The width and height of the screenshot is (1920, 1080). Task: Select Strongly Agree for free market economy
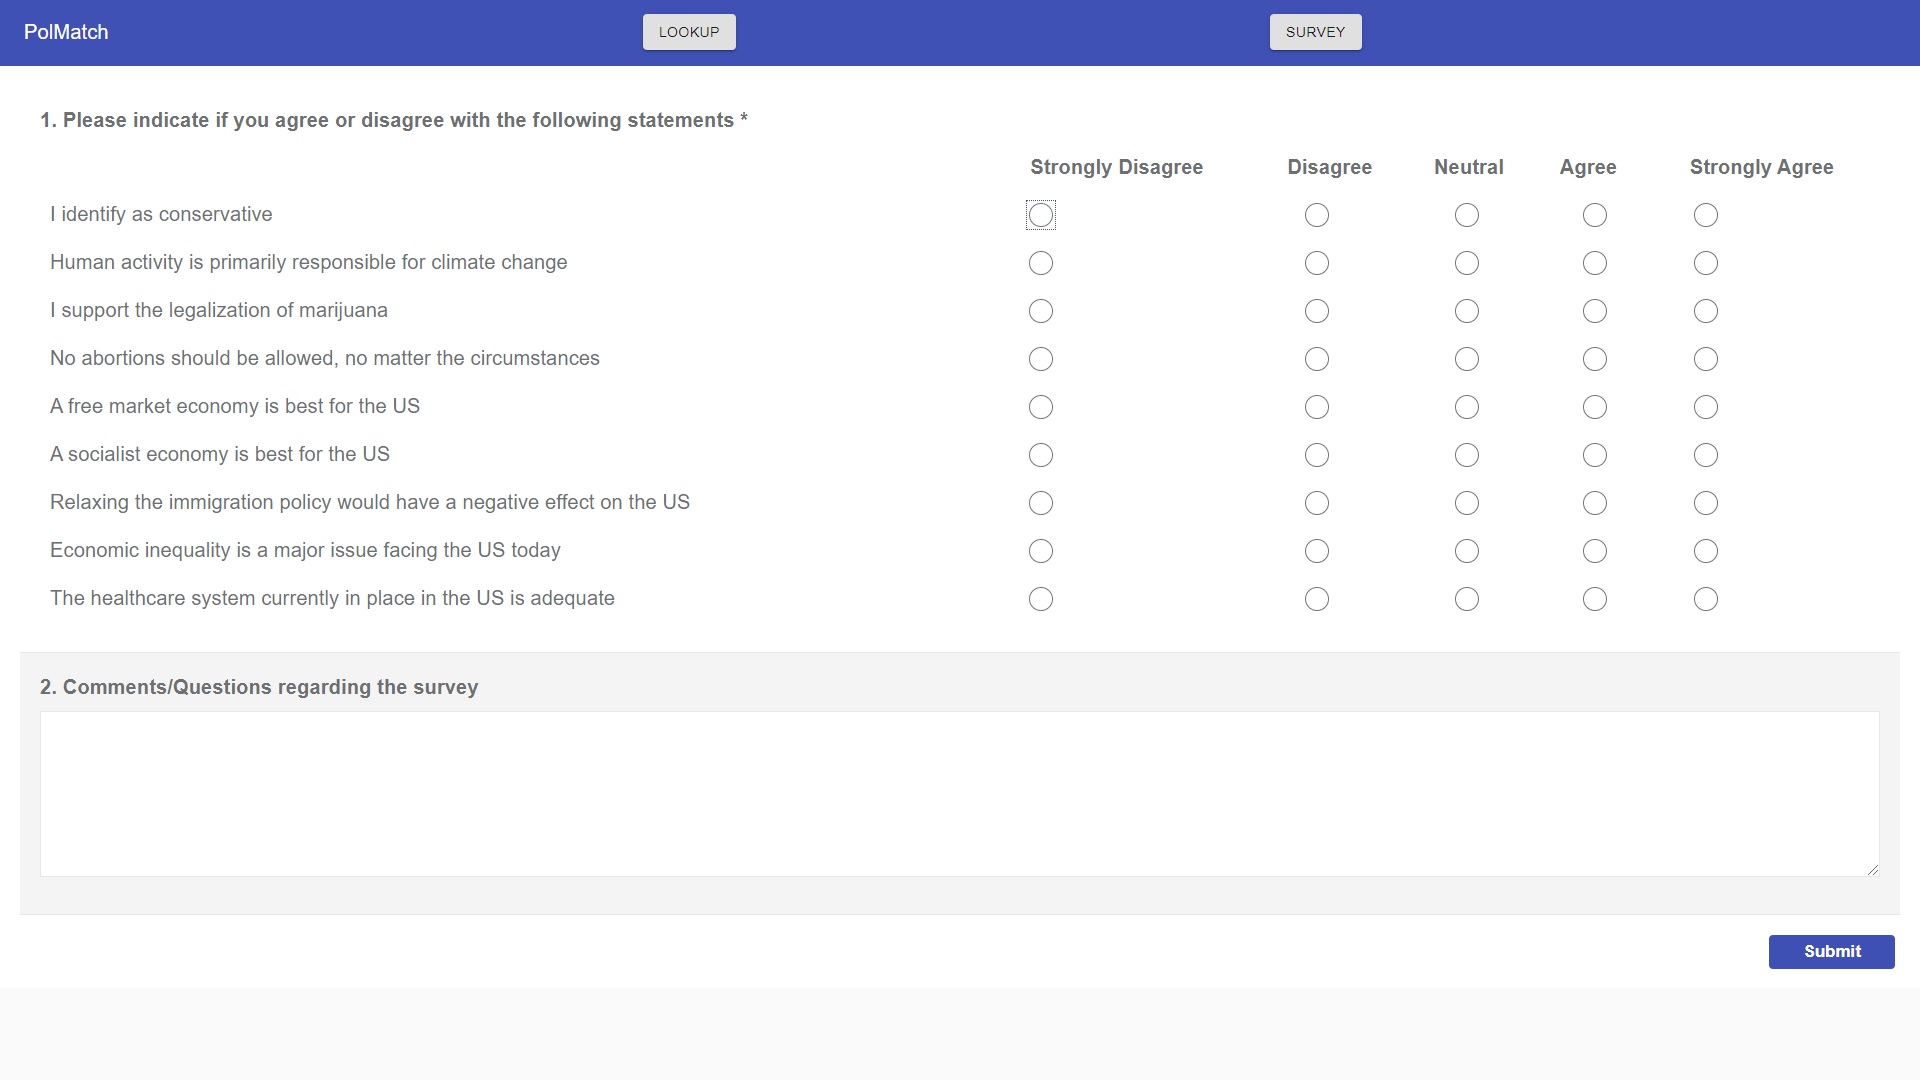tap(1705, 407)
